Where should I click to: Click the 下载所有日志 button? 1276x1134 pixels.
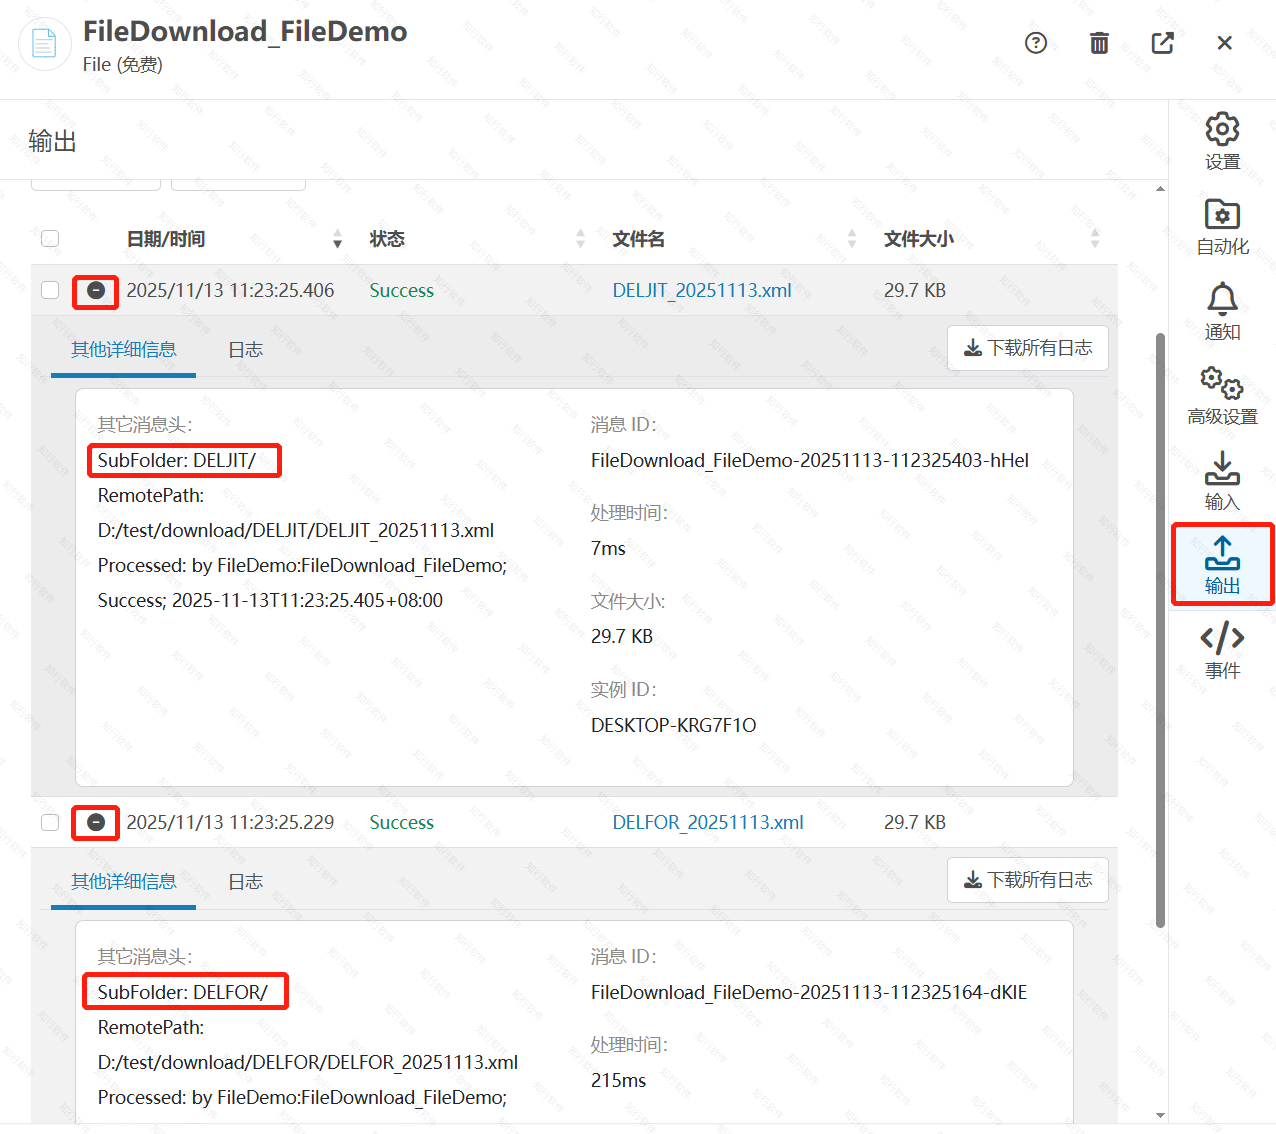[1027, 348]
